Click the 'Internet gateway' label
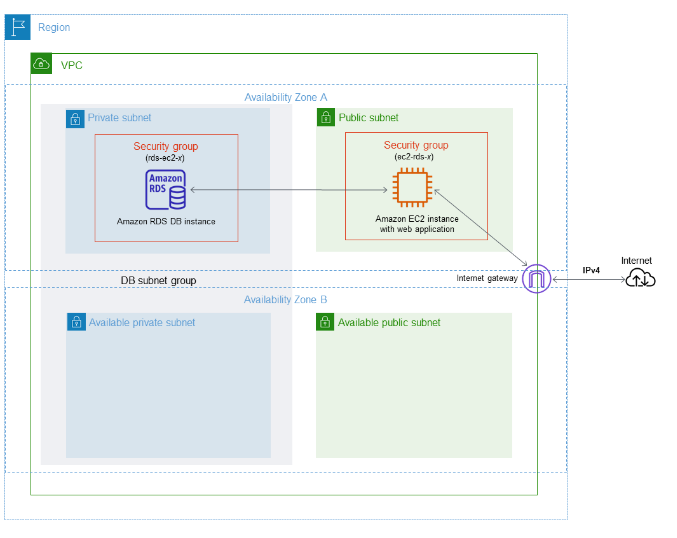Viewport: 677px width, 538px height. coord(487,278)
